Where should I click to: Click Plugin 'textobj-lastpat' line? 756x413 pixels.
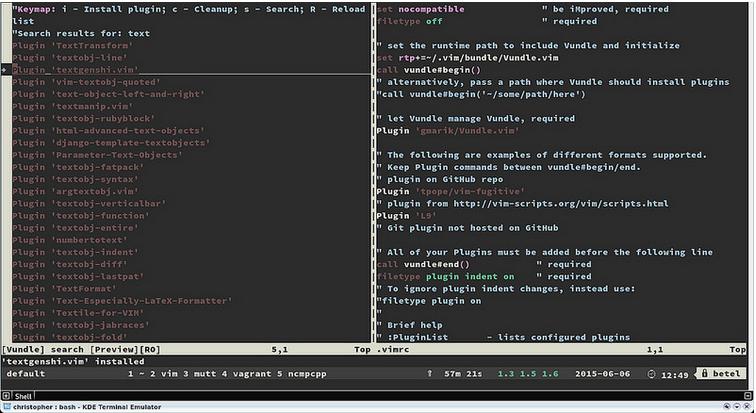[x=78, y=277]
